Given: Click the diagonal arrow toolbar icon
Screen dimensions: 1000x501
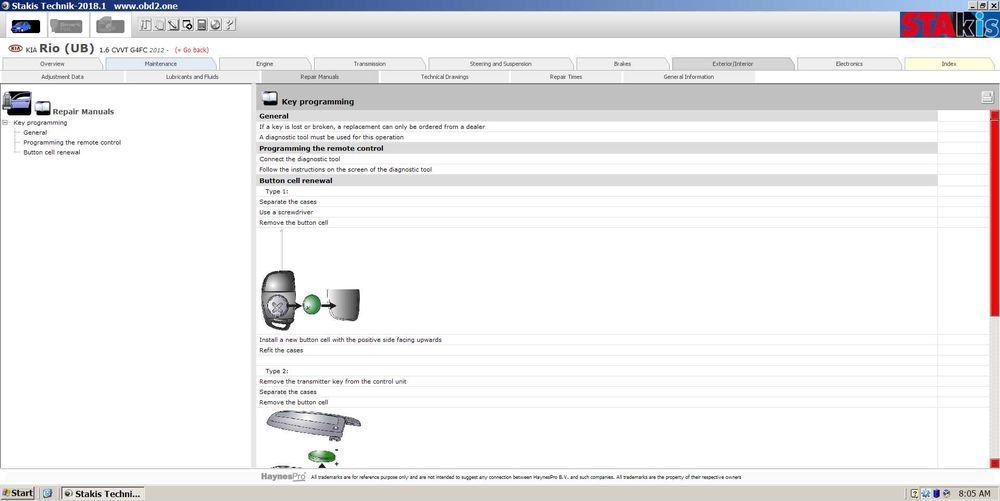Looking at the screenshot, I should pos(173,25).
